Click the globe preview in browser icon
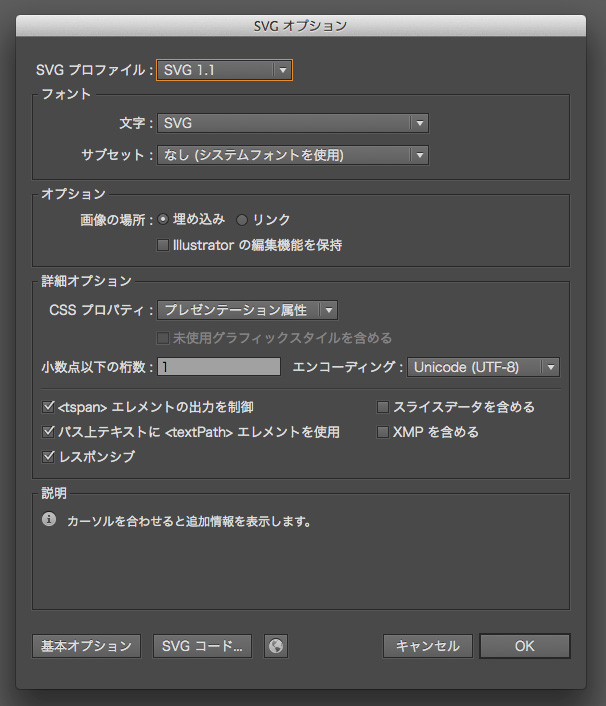This screenshot has height=706, width=606. point(276,646)
